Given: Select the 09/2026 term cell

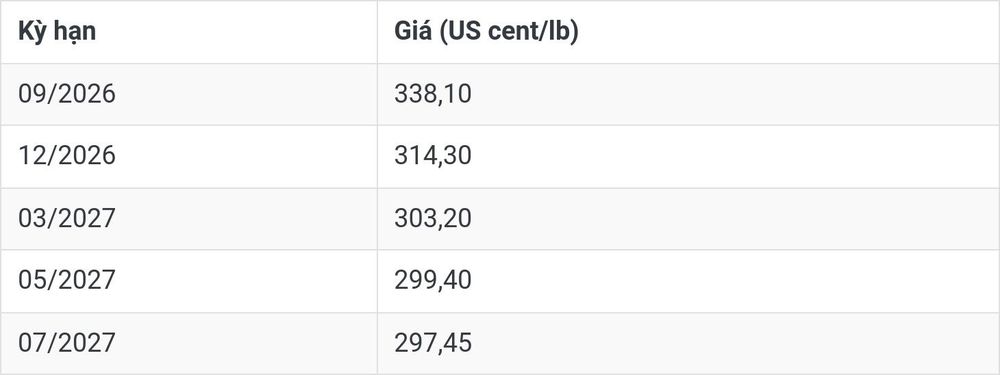Looking at the screenshot, I should 189,94.
